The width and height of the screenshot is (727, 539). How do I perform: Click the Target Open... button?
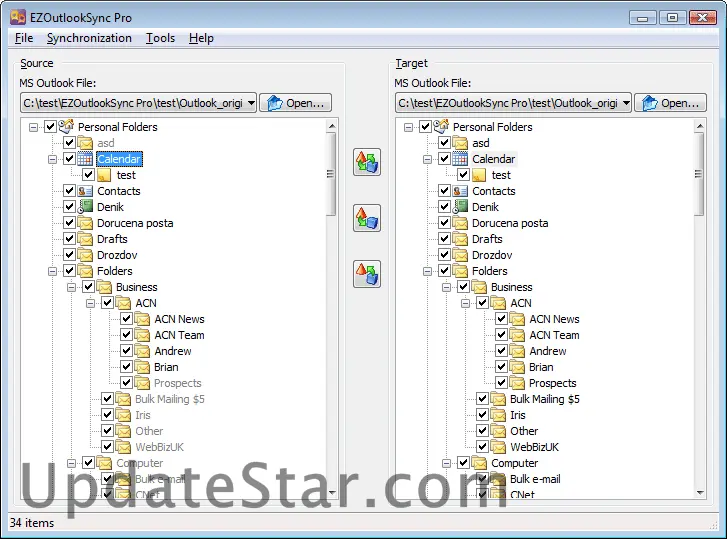pos(670,103)
